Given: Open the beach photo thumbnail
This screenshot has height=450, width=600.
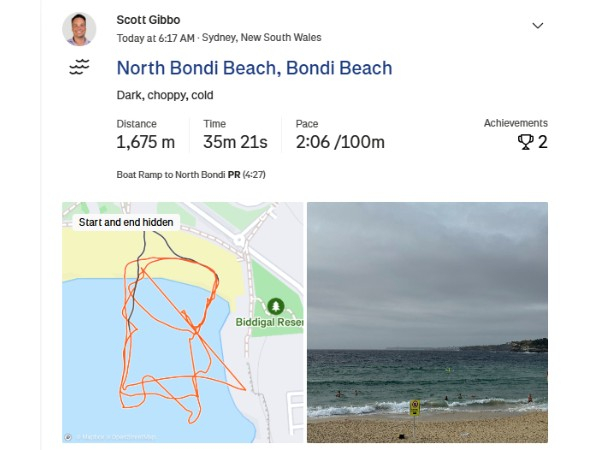Looking at the screenshot, I should point(427,322).
